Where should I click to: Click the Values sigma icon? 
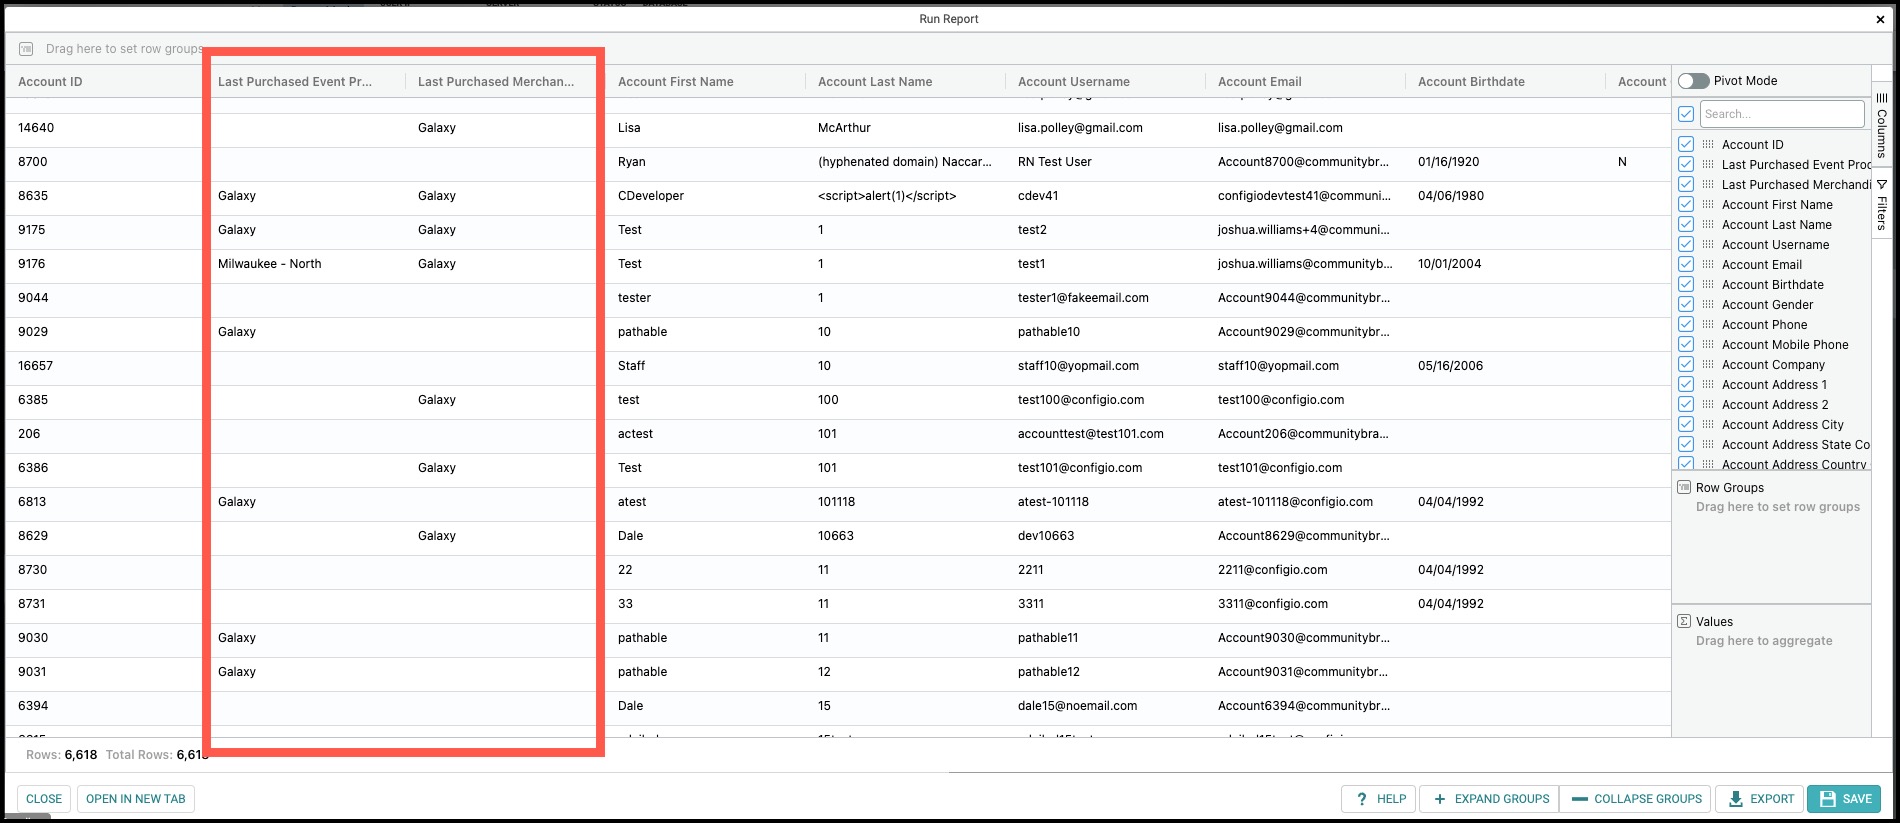1684,622
